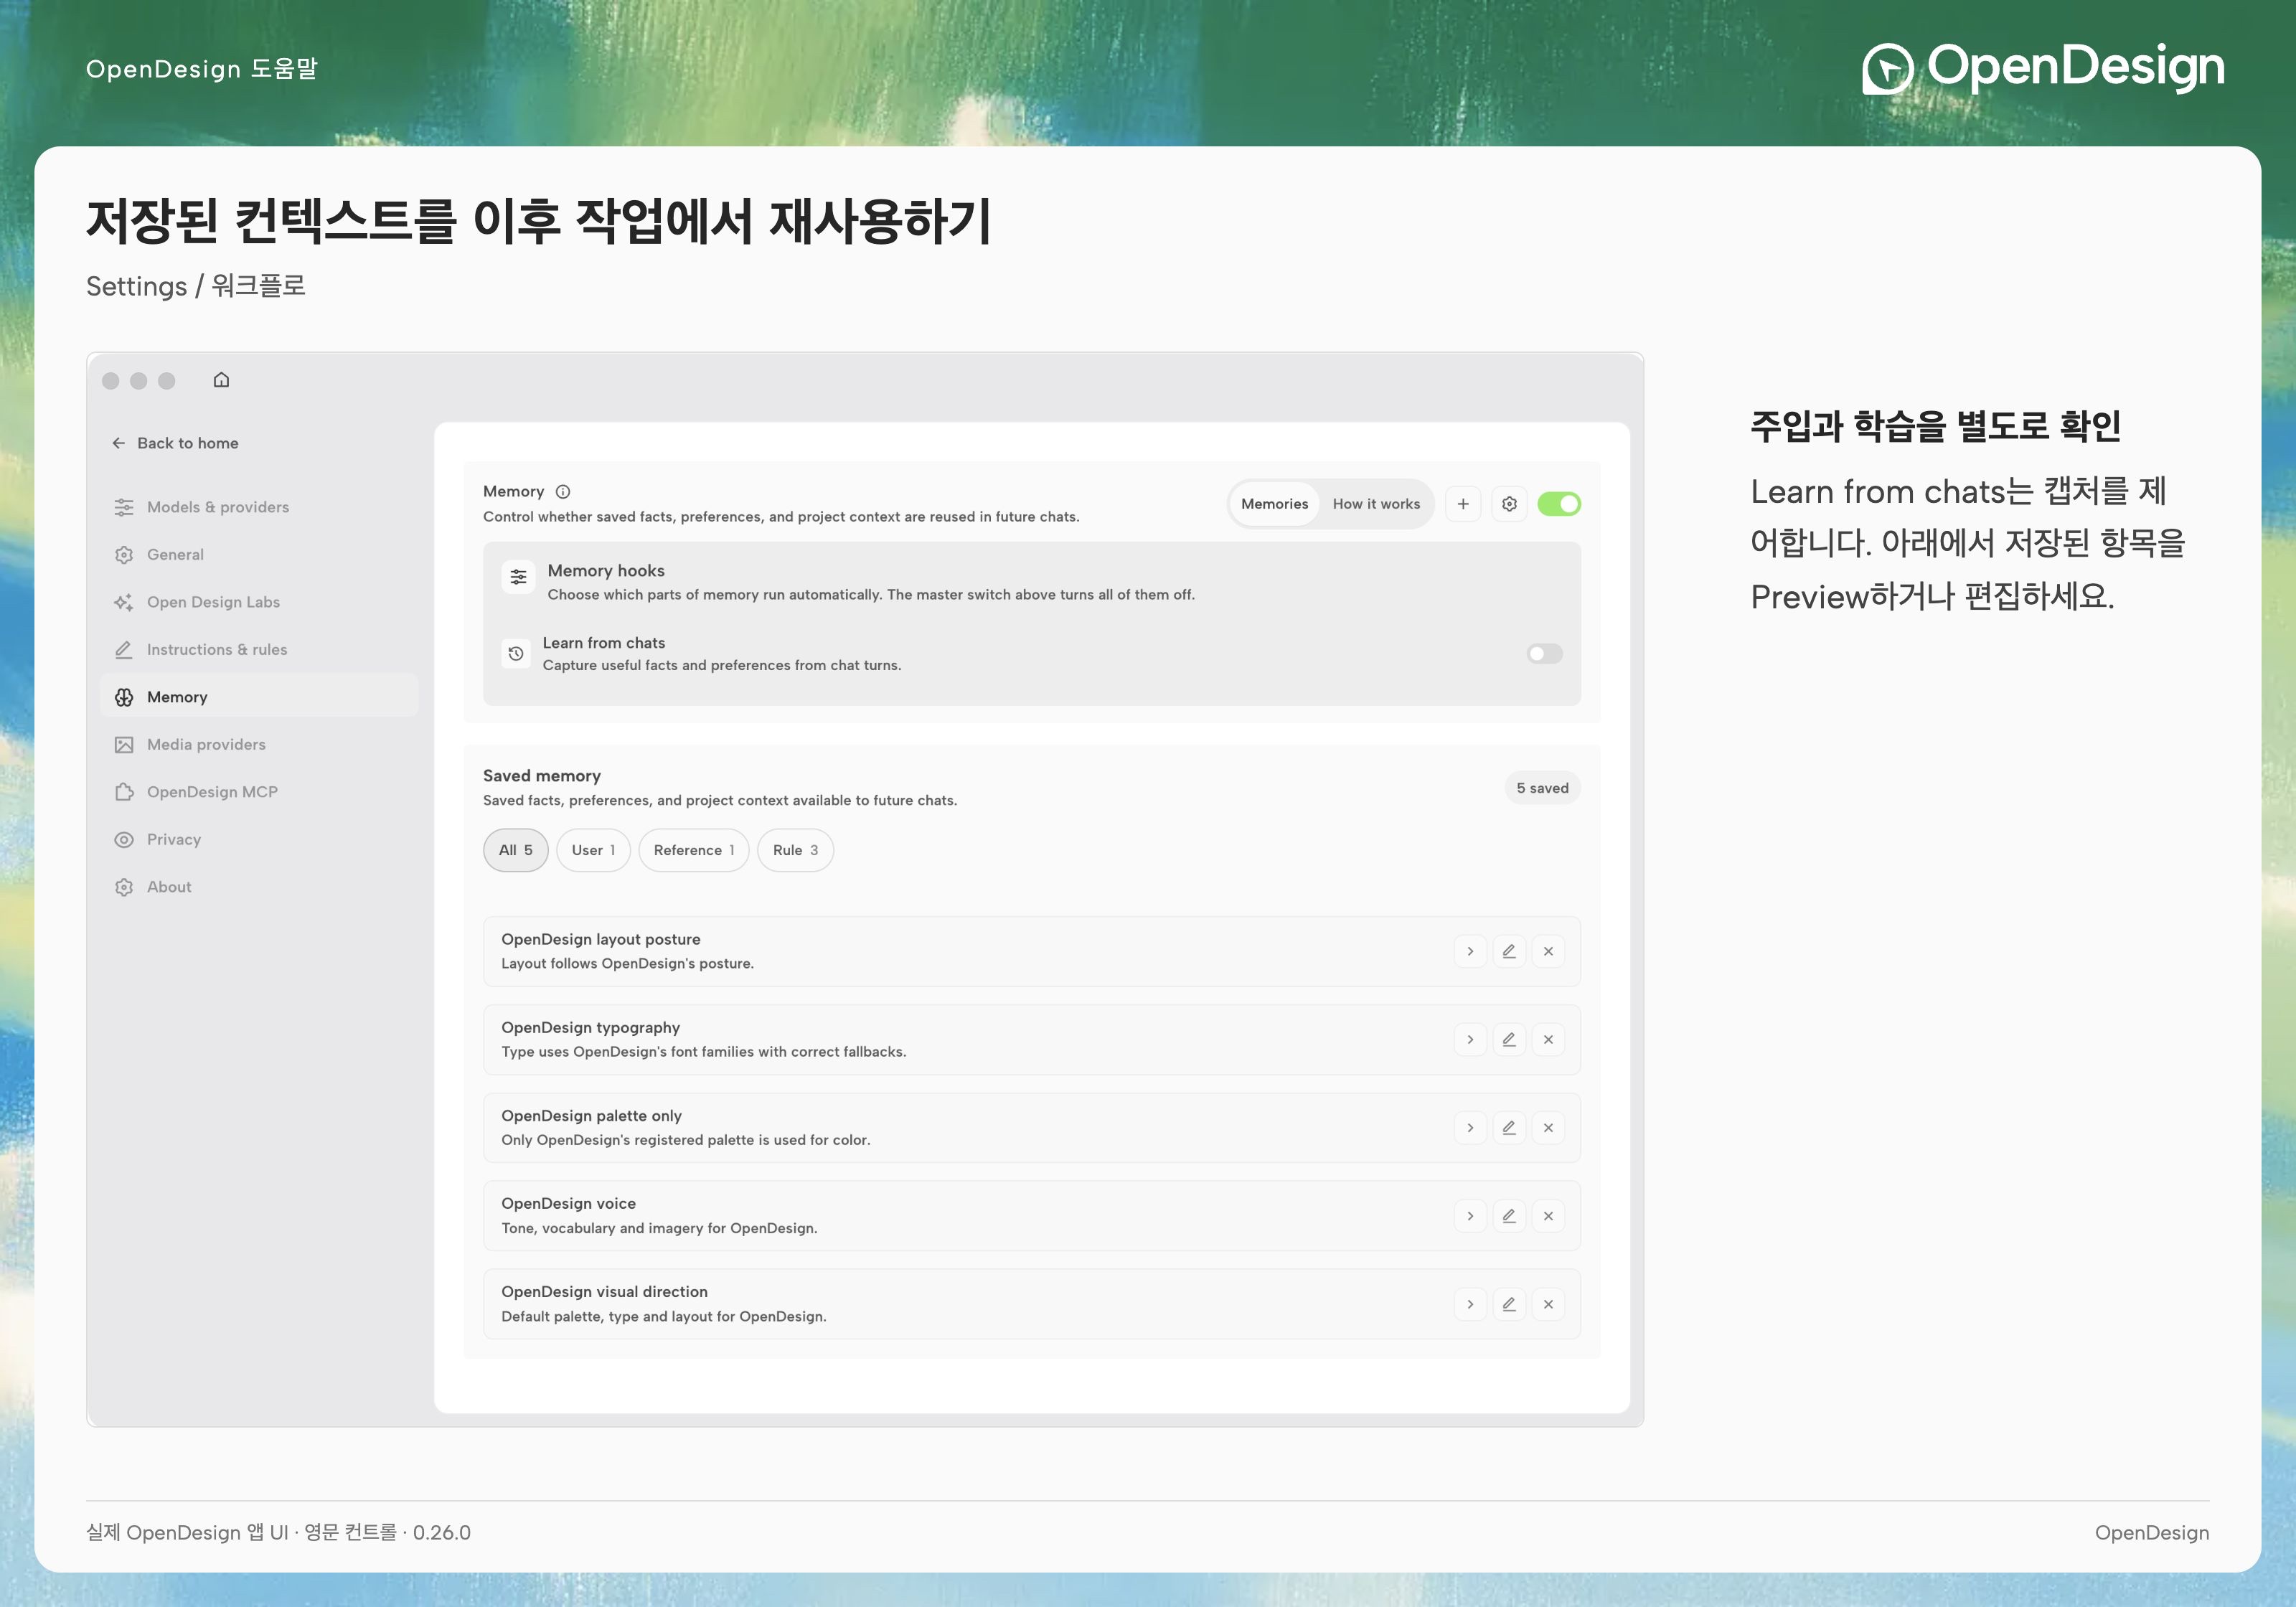Expand the OpenDesign layout posture entry

(x=1470, y=951)
